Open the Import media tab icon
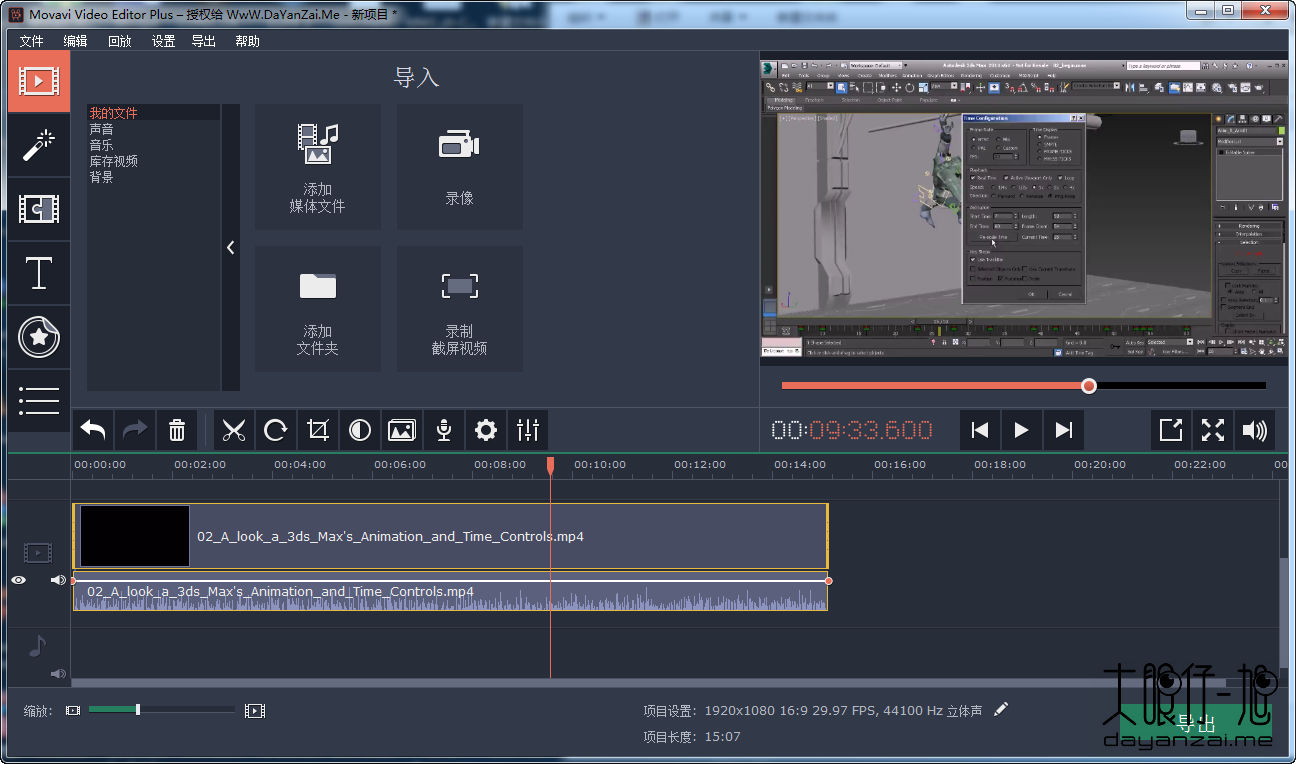Viewport: 1296px width, 764px height. [39, 82]
